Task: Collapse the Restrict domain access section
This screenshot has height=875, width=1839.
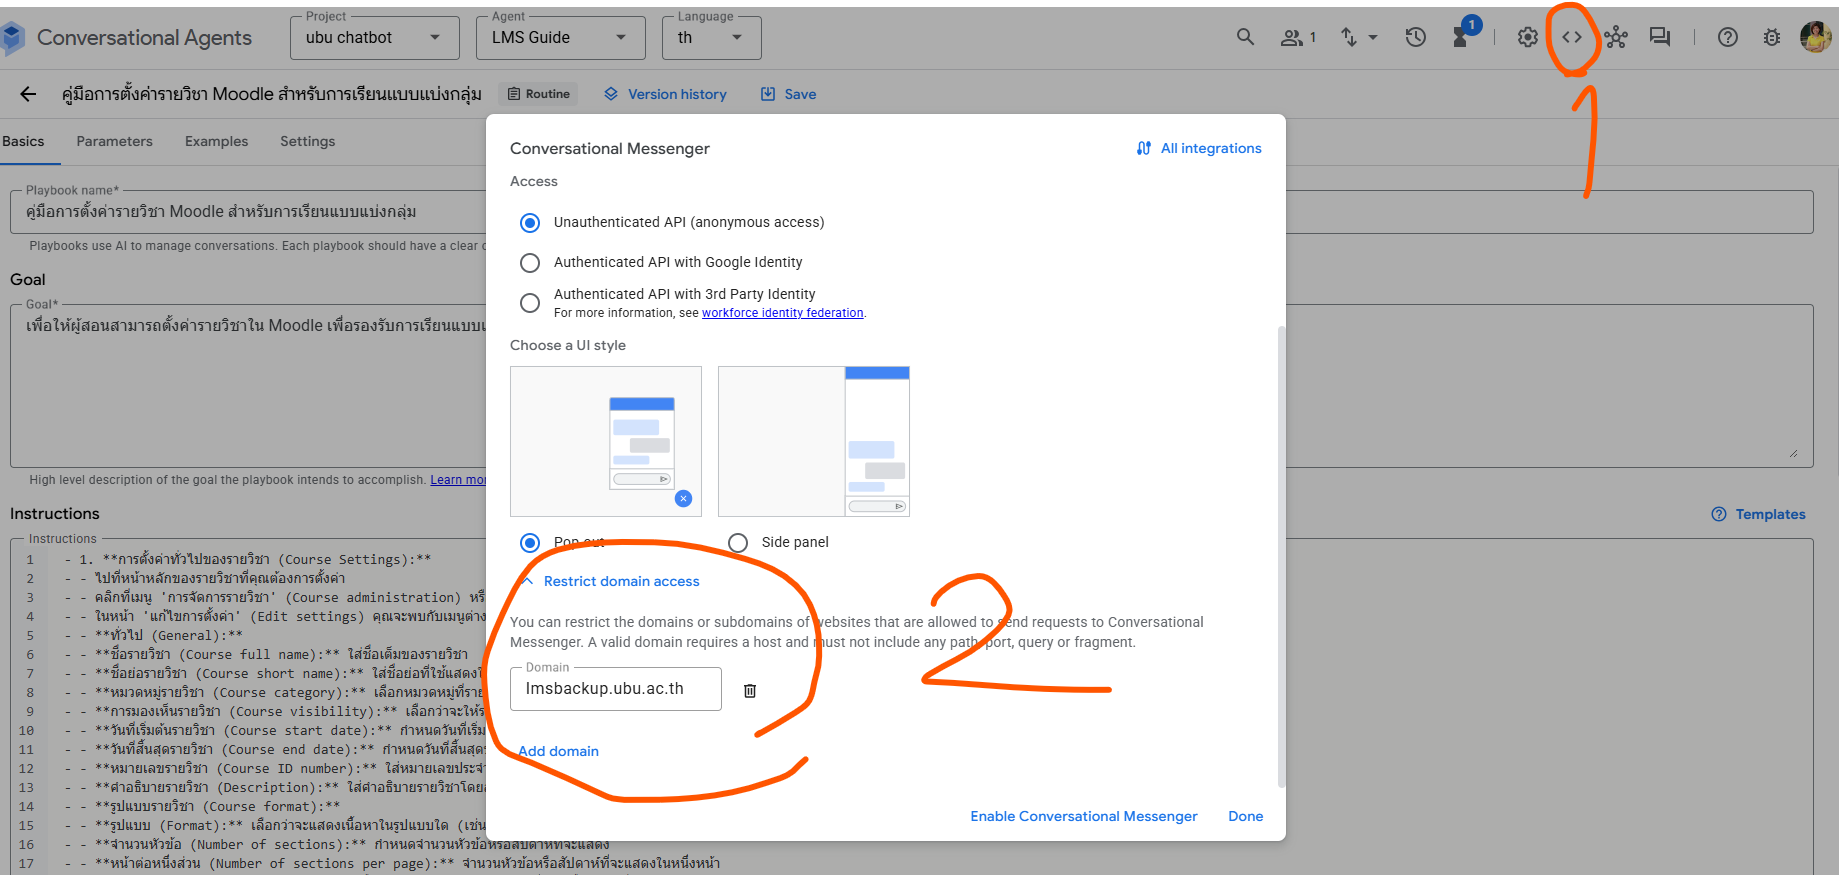Action: click(610, 581)
